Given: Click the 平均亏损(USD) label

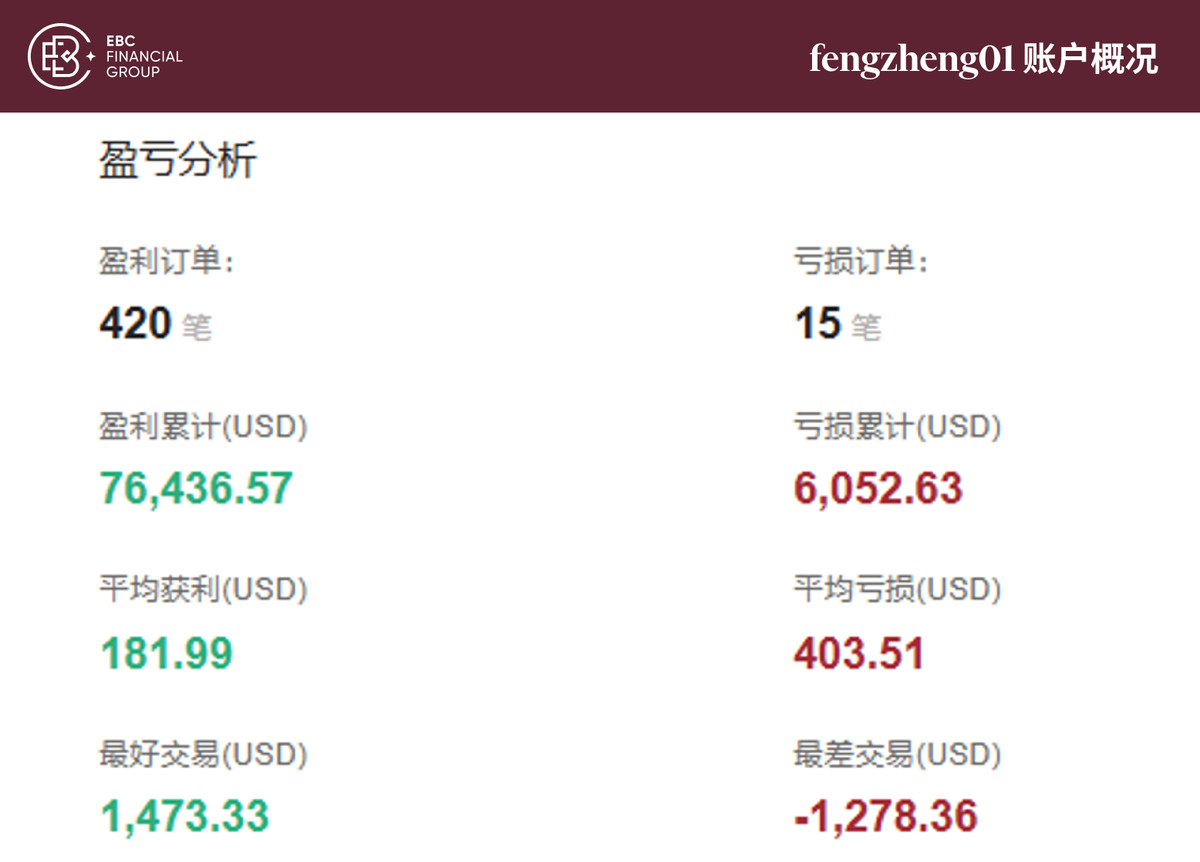Looking at the screenshot, I should pos(897,590).
